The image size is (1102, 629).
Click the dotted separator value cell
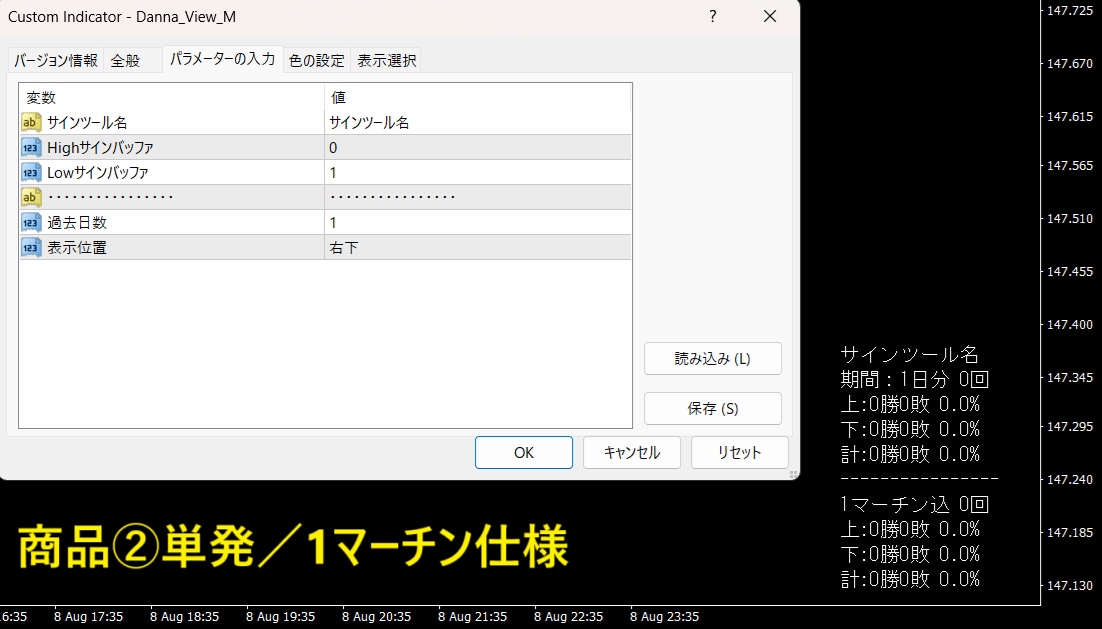tap(478, 197)
